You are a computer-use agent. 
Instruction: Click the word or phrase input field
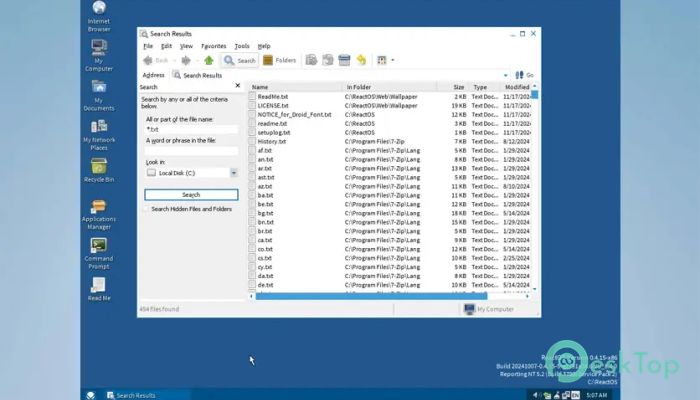coord(191,151)
